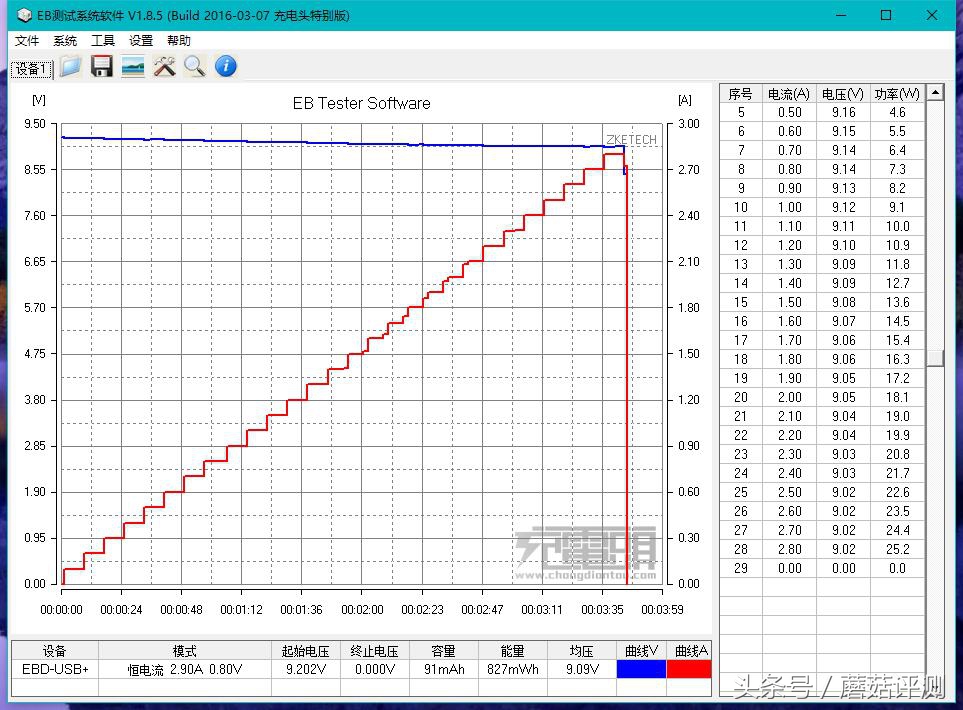Click the red 曲线A color swatch
This screenshot has height=710, width=963.
pyautogui.click(x=688, y=669)
